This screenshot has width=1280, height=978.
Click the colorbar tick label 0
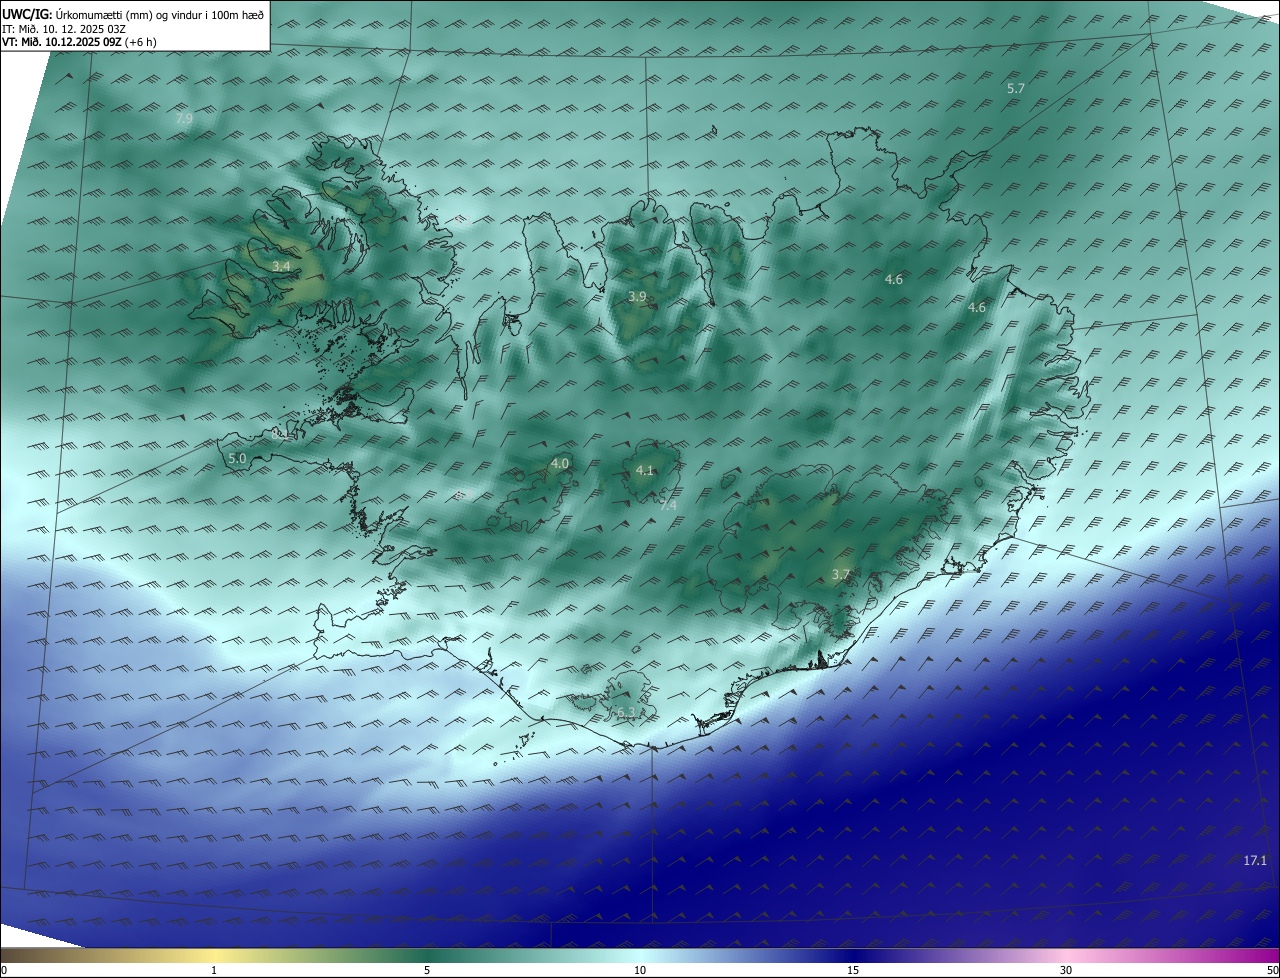pyautogui.click(x=4, y=970)
